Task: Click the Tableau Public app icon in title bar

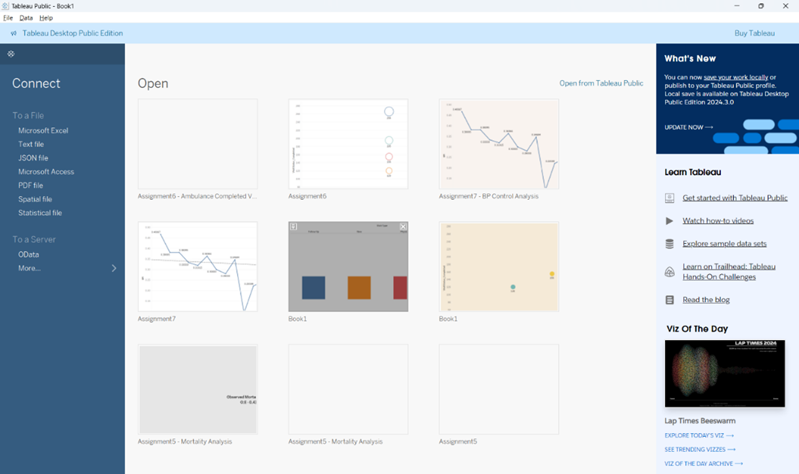Action: [5, 6]
